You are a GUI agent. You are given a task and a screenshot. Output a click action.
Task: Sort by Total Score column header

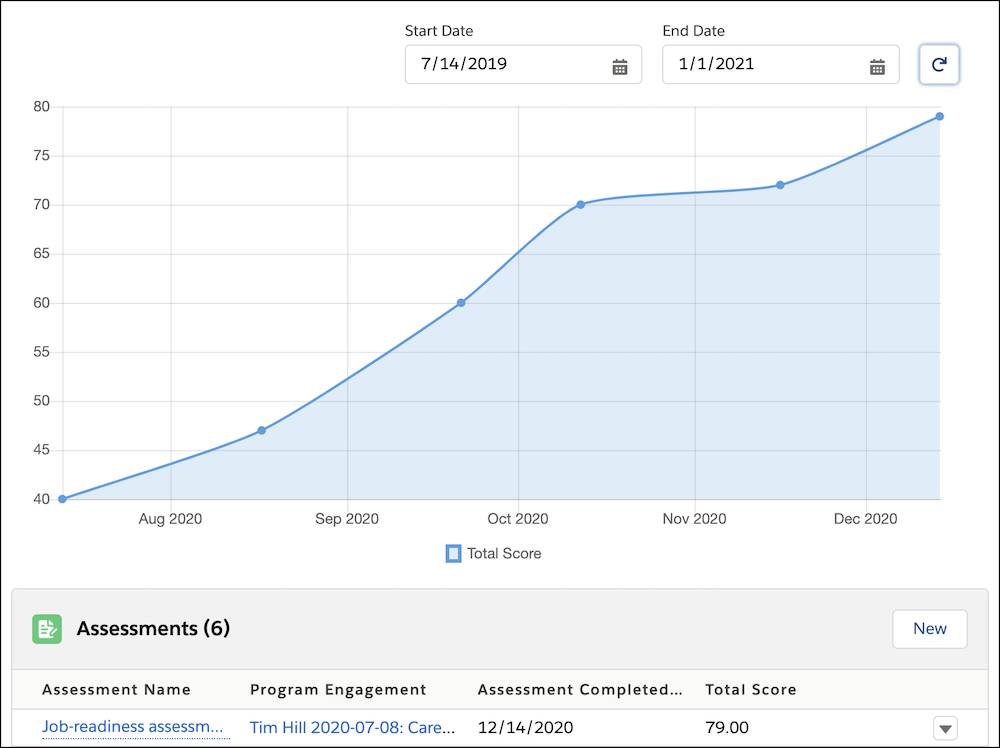(751, 690)
